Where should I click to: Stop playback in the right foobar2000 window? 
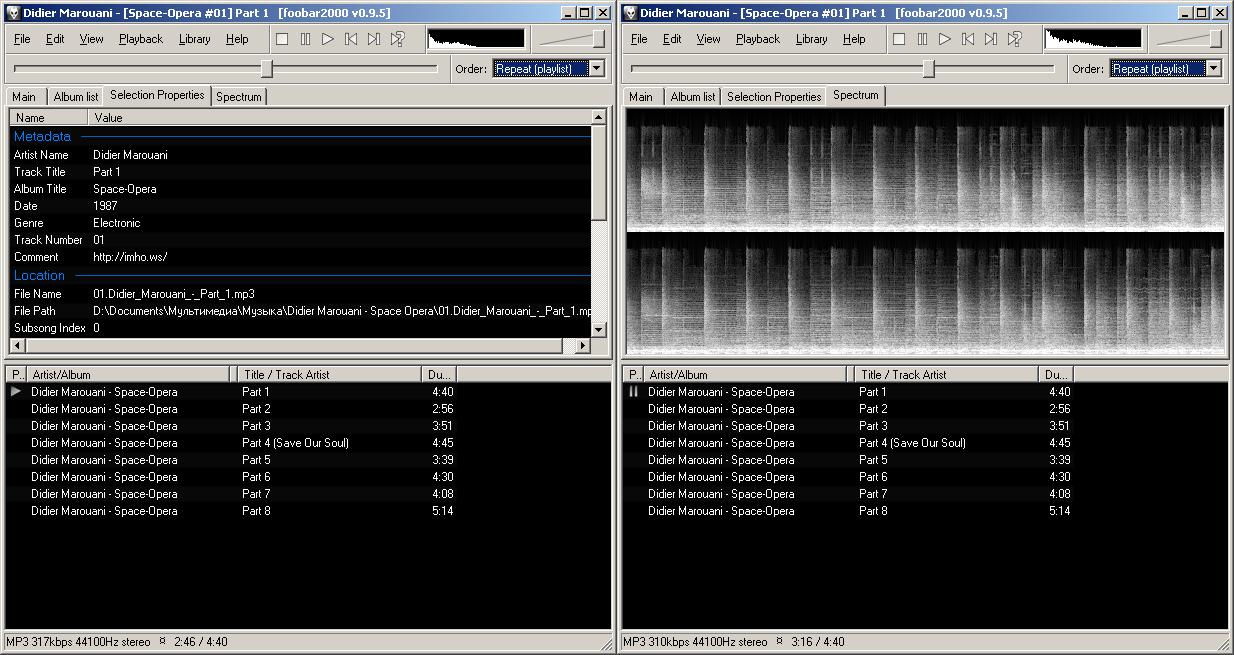coord(899,39)
